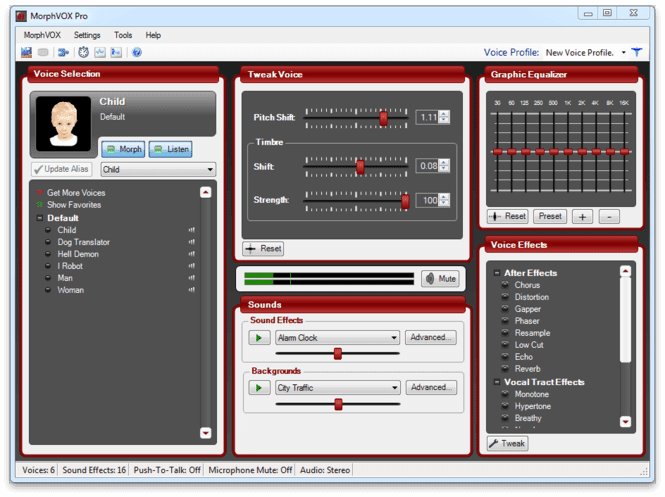Reset the Tweak Voice settings
The image size is (665, 497).
(x=263, y=248)
